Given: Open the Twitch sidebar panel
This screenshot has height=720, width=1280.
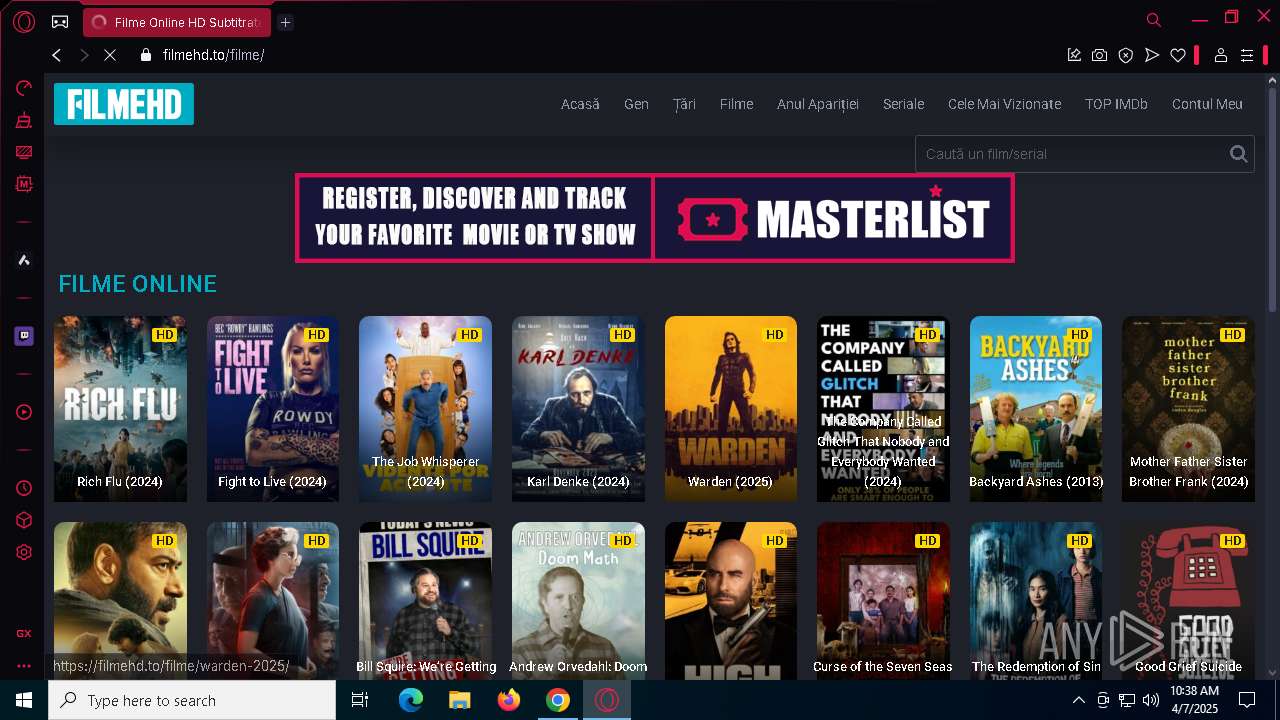Looking at the screenshot, I should (x=24, y=336).
